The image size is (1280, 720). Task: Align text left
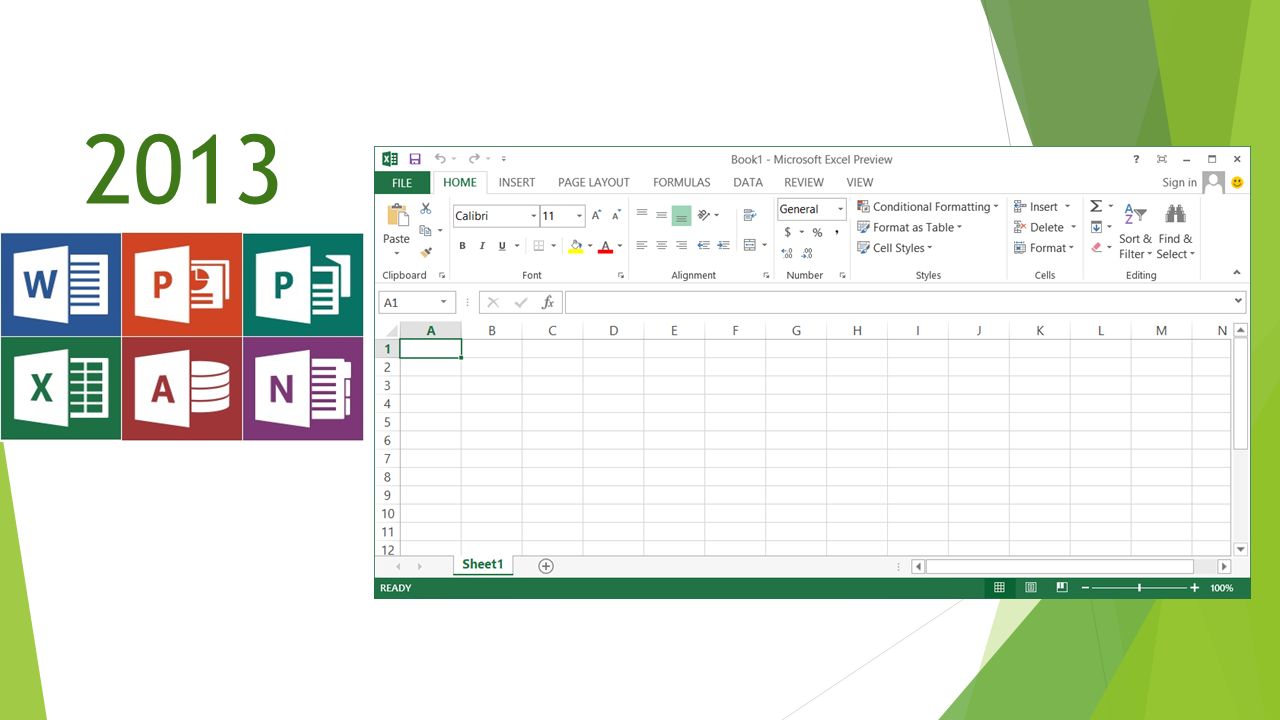tap(642, 245)
